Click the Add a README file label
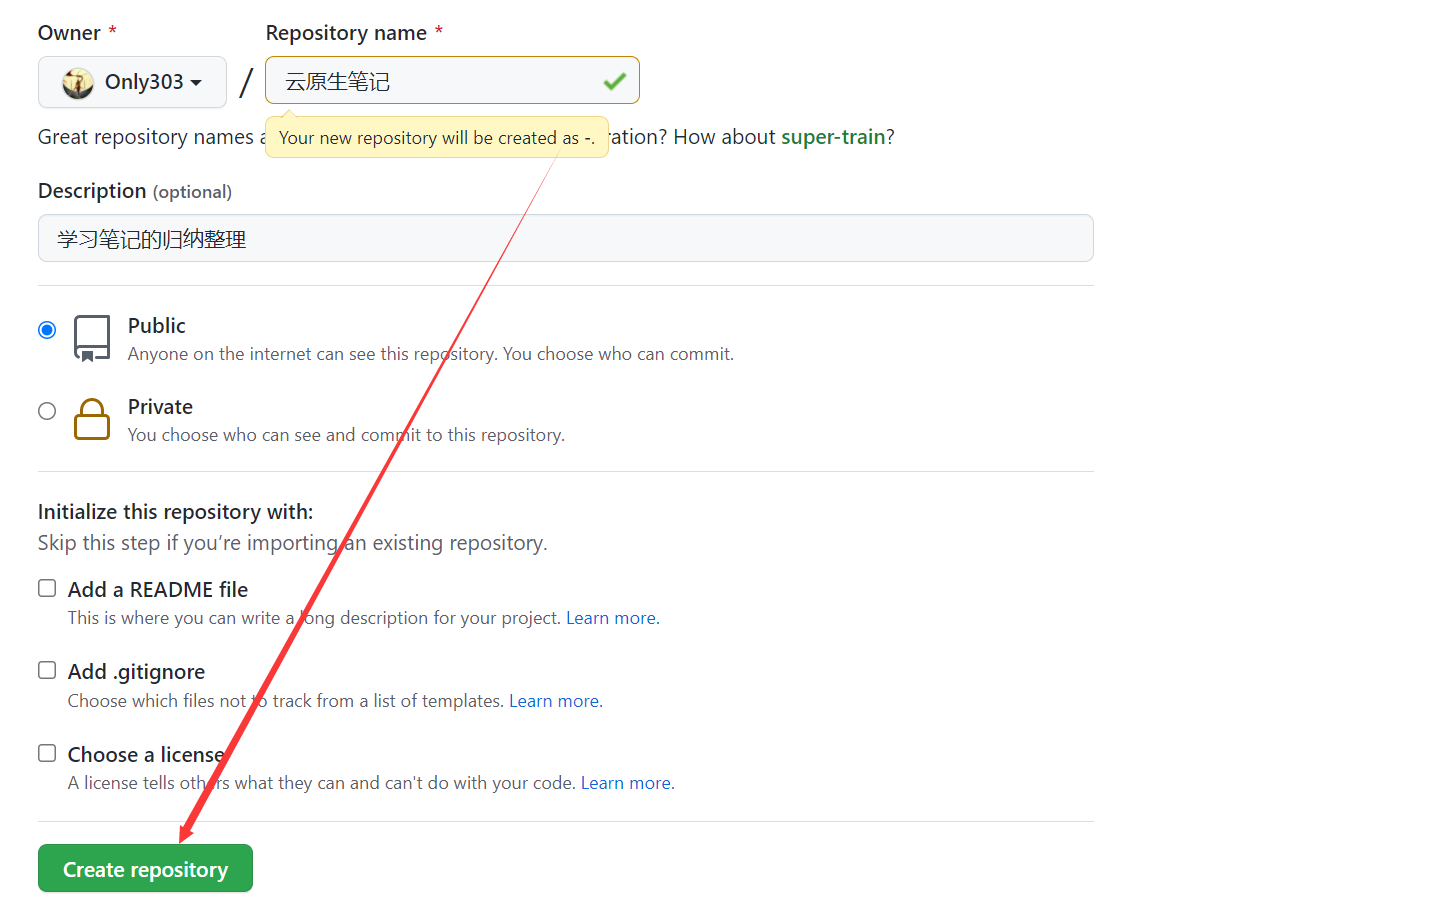This screenshot has width=1439, height=912. (158, 590)
